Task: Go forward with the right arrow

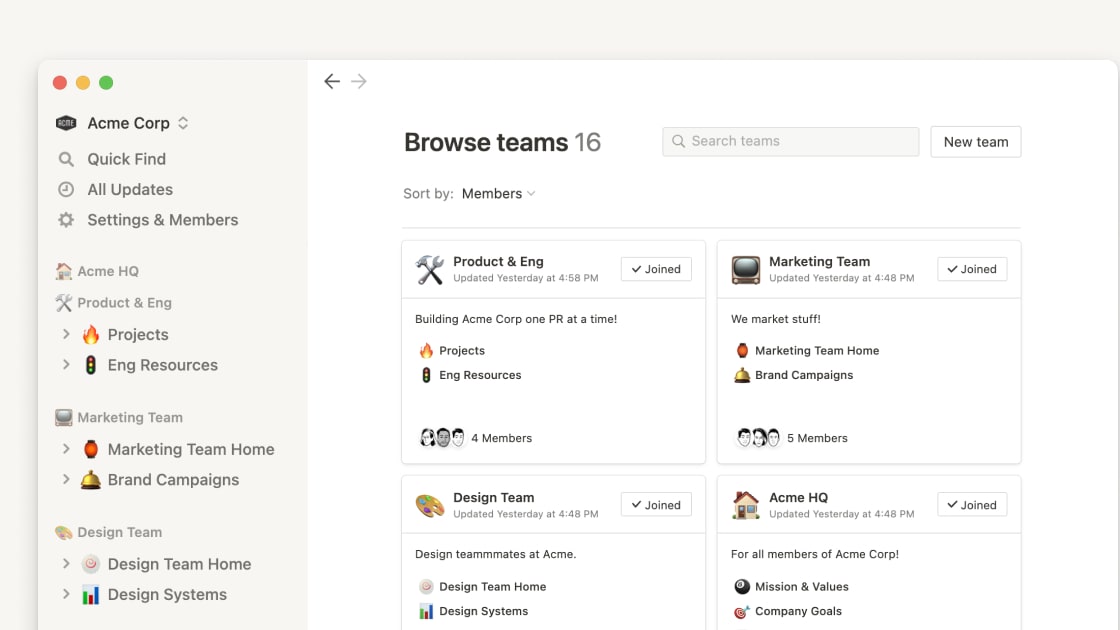Action: 359,81
